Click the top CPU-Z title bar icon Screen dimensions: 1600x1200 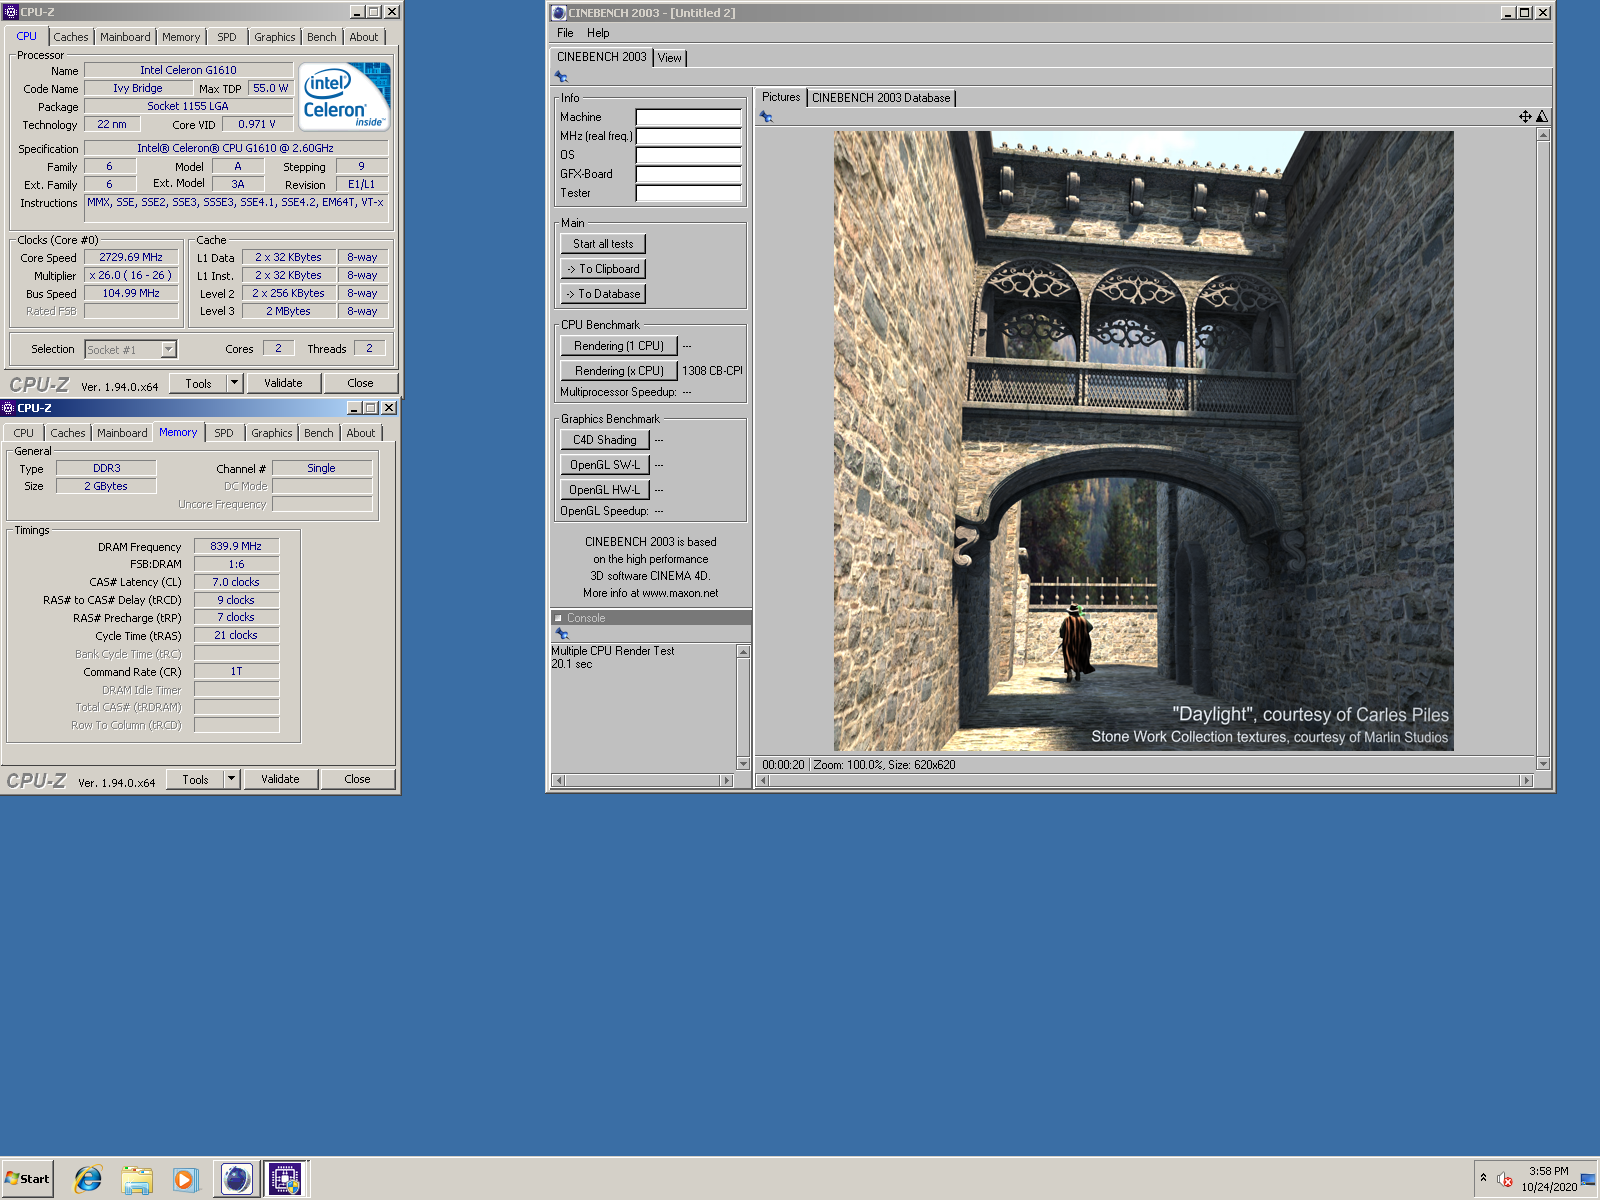pyautogui.click(x=11, y=12)
